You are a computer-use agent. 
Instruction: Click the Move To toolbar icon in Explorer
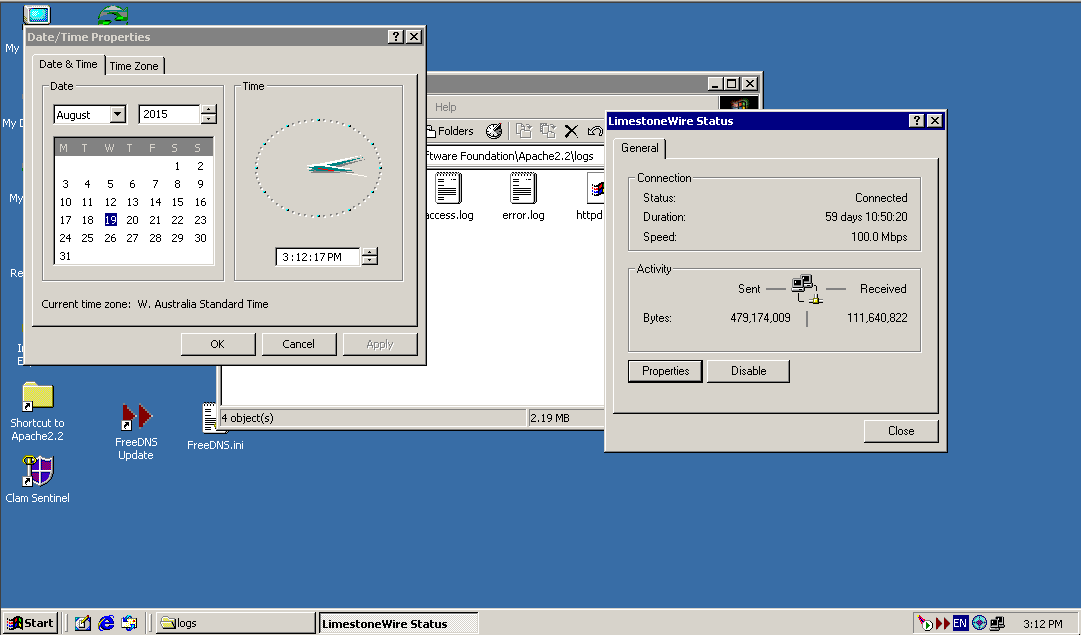(524, 131)
